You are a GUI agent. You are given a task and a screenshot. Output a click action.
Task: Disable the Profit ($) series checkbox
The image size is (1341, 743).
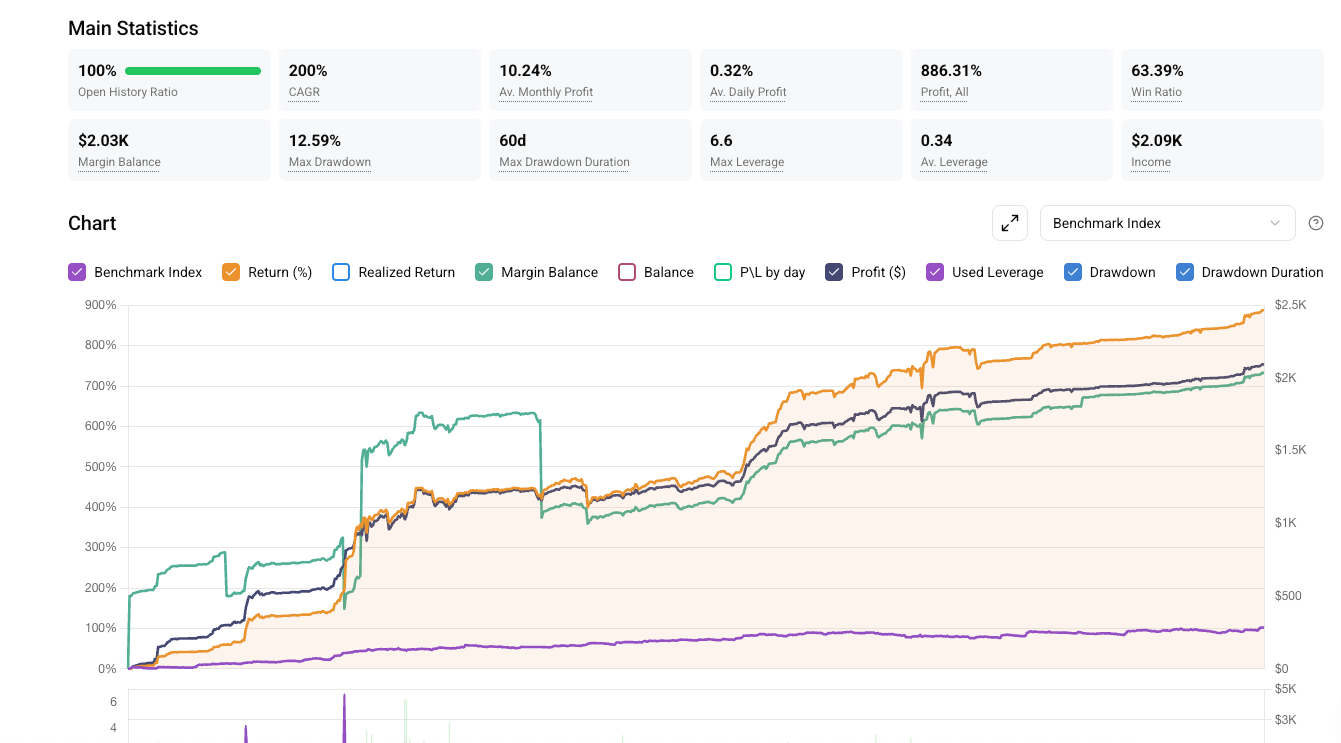834,272
